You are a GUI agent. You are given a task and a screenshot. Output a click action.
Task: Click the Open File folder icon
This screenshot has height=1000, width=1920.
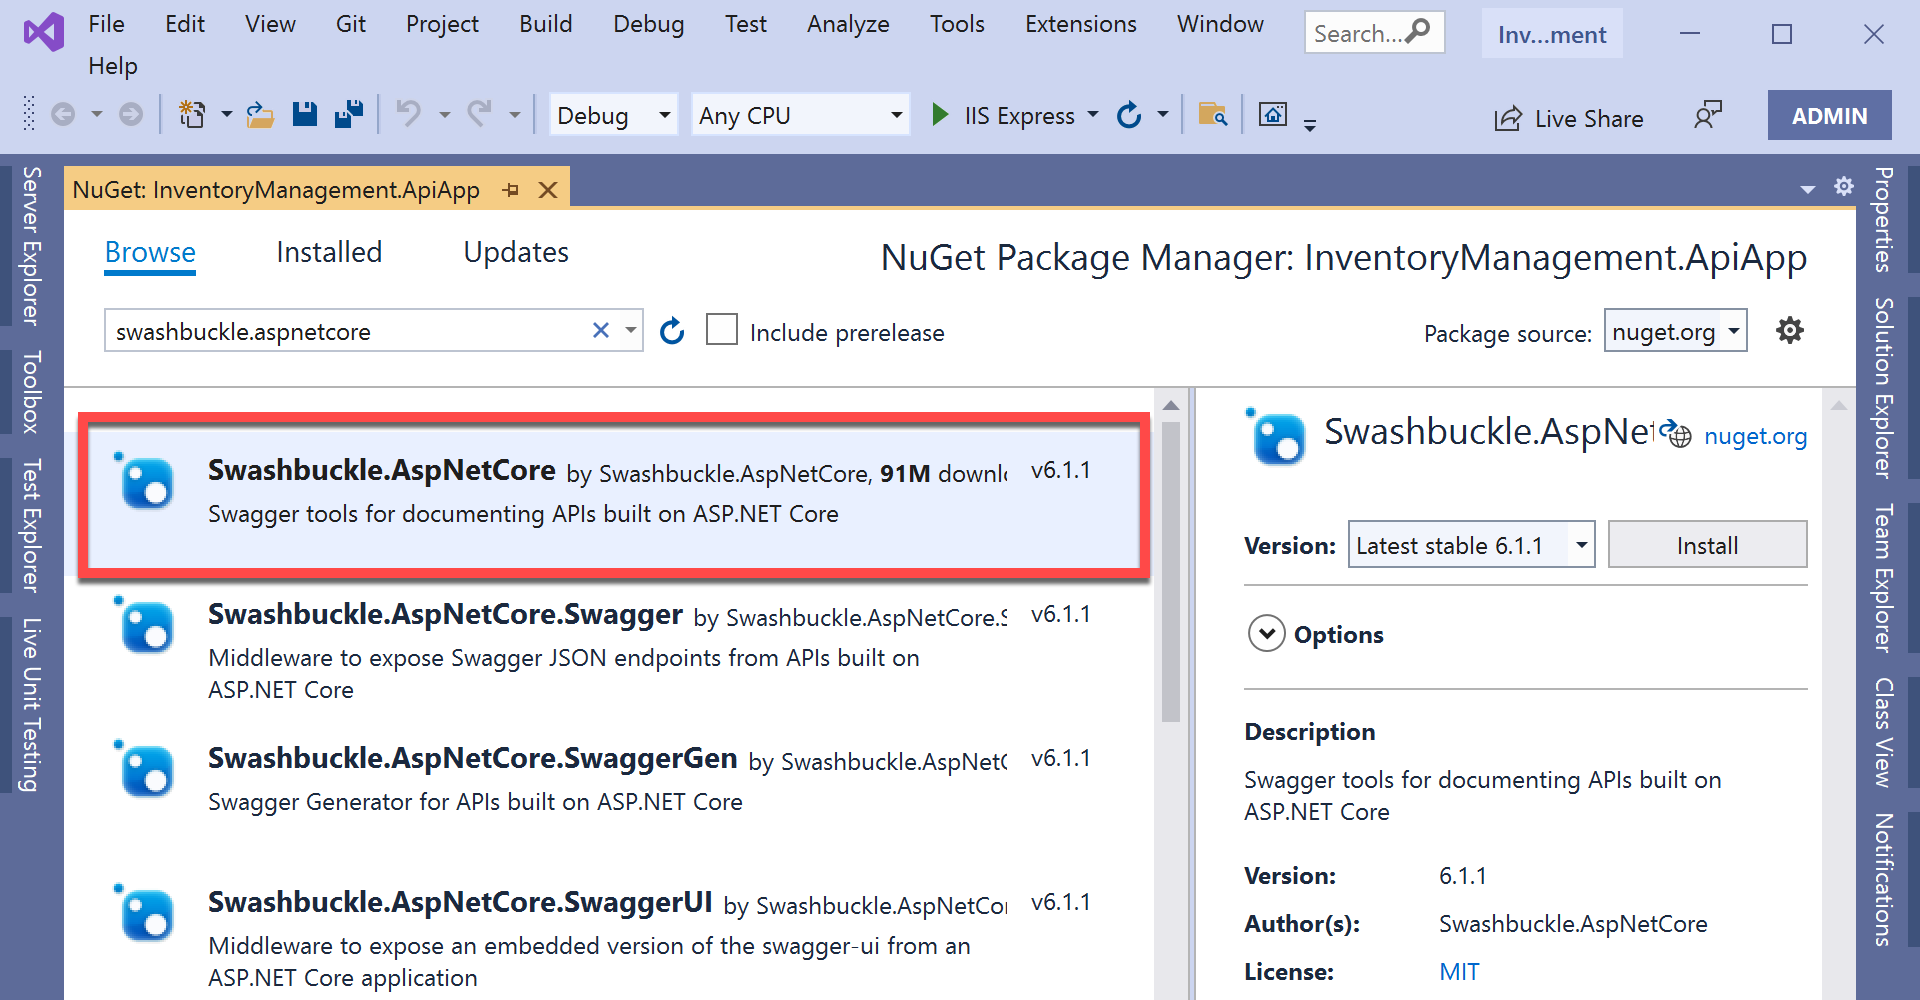(x=260, y=114)
